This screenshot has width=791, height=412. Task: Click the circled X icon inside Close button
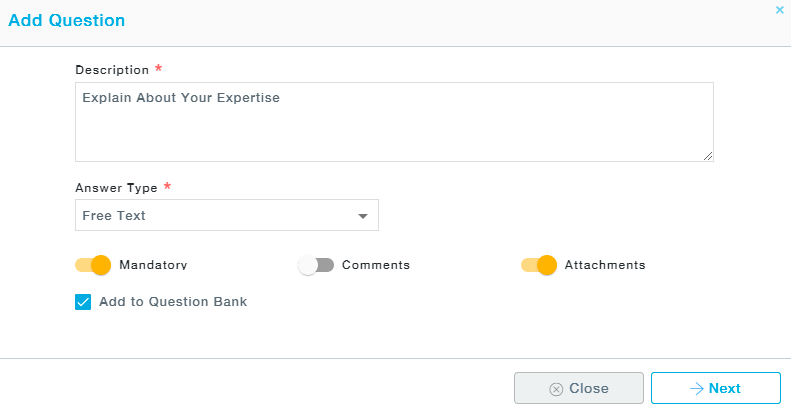click(556, 389)
